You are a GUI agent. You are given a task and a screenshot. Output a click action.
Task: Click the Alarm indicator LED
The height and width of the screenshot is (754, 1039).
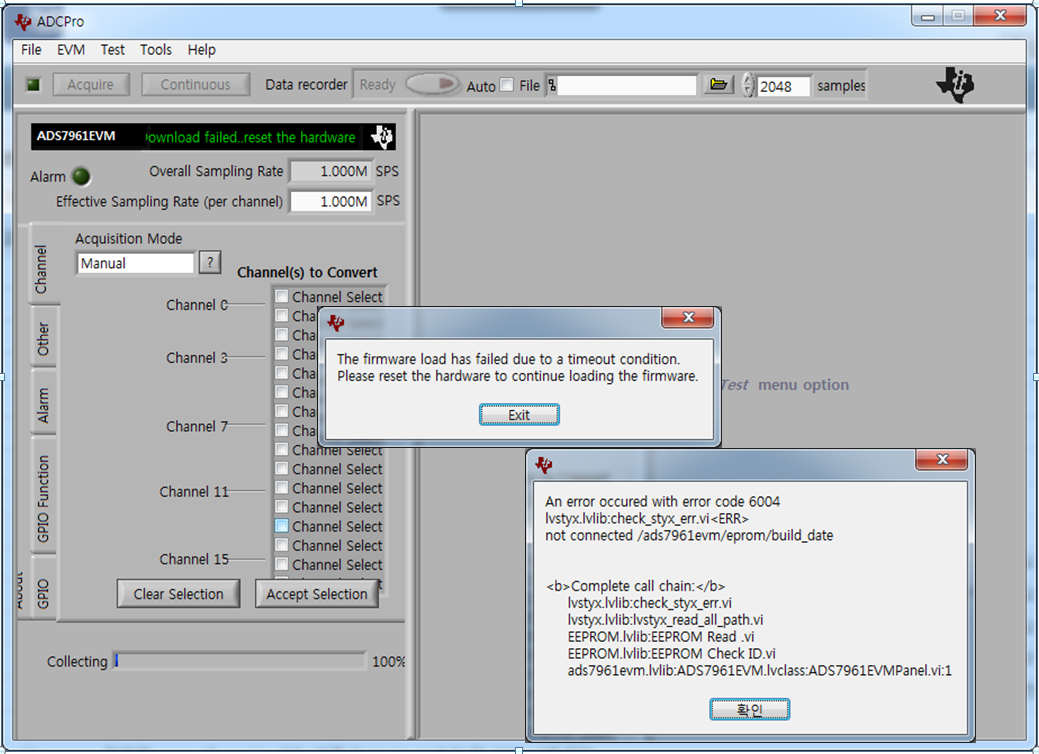tap(81, 176)
